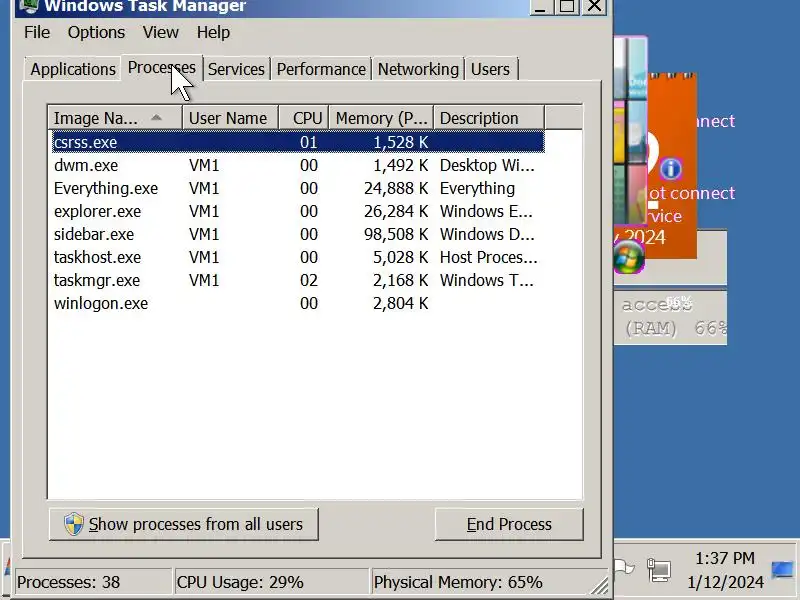This screenshot has width=800, height=600.
Task: Click the network tray icon
Action: pos(659,570)
